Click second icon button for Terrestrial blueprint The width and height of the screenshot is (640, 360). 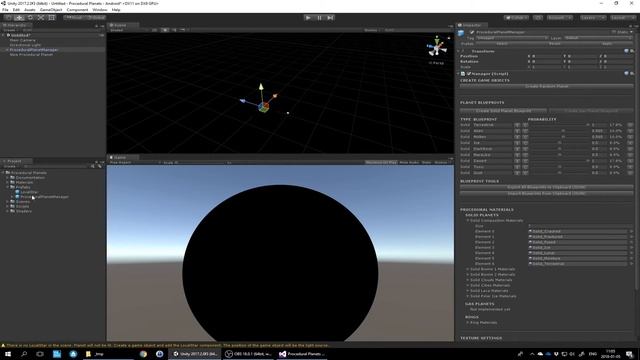tap(525, 125)
